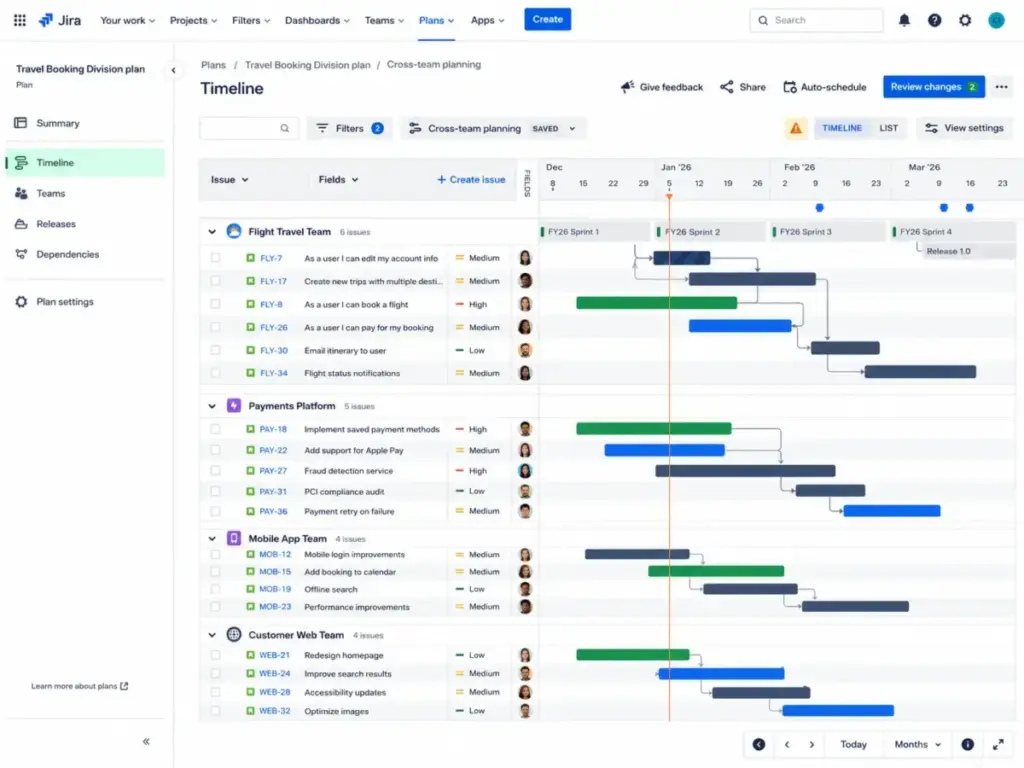Viewport: 1024px width, 768px height.
Task: Select the dark PAY-27 timeline bar
Action: [745, 470]
